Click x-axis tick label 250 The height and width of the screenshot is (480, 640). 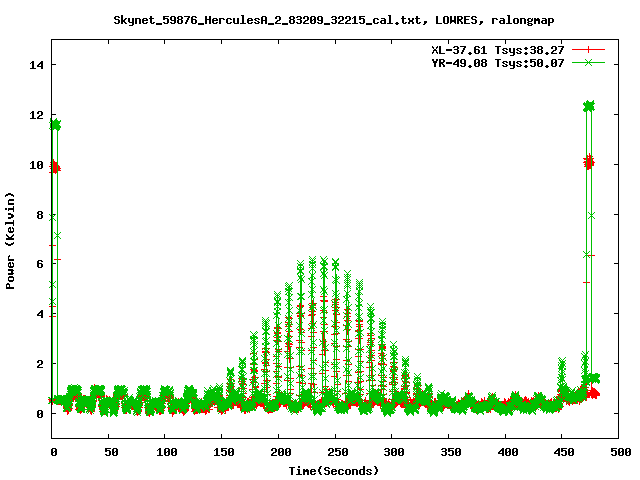[337, 452]
